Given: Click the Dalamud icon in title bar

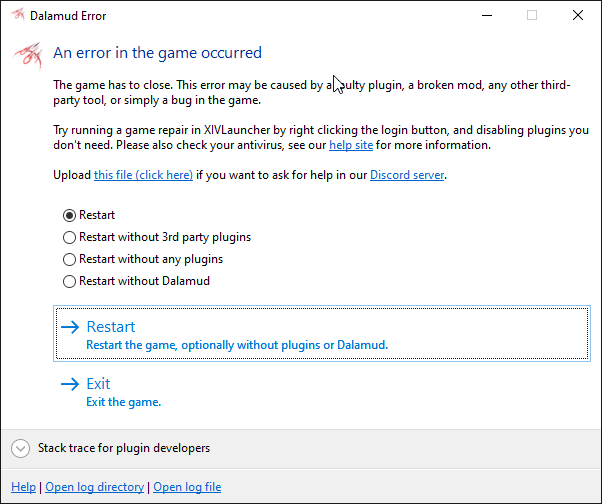Looking at the screenshot, I should pos(18,15).
